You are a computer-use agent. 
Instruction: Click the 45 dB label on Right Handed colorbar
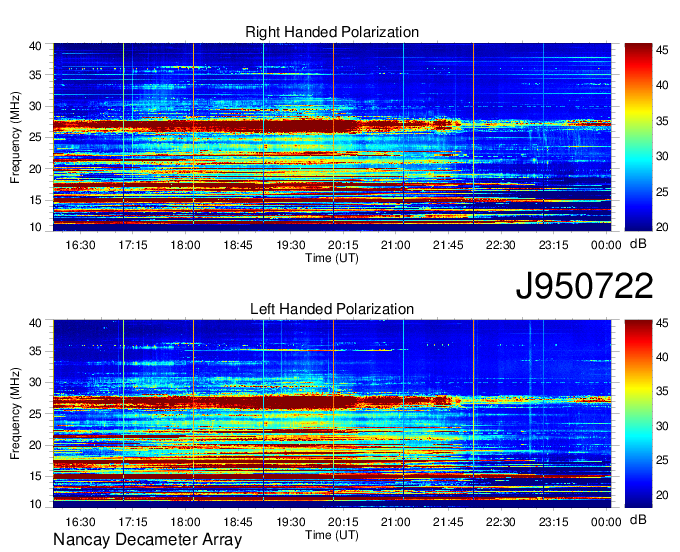(662, 50)
